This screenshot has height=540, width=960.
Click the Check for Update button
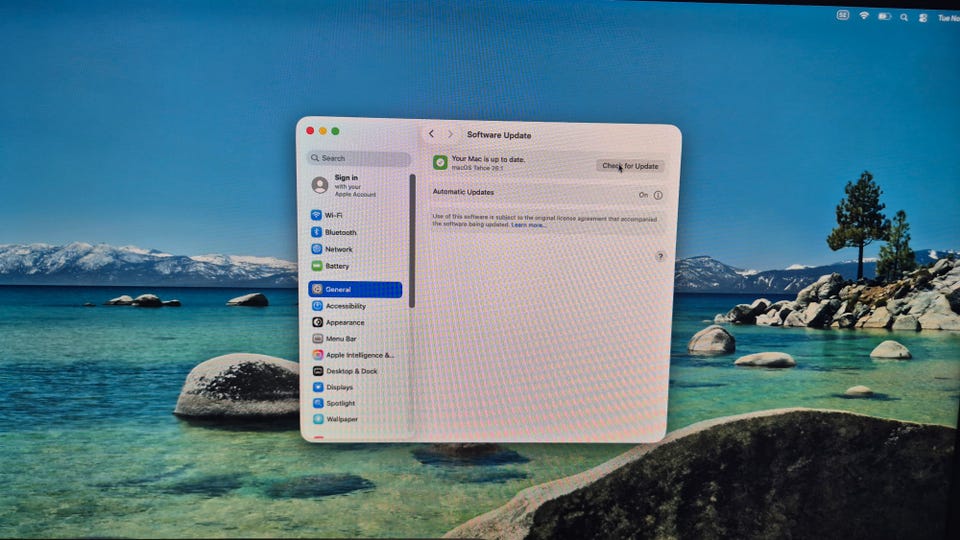630,166
